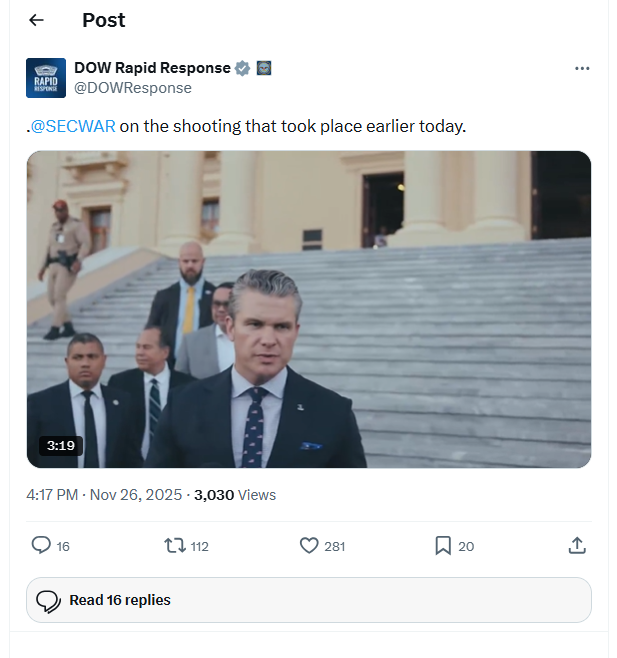Screen dimensions: 617x658
Task: Click the verified checkmark badge
Action: (x=242, y=68)
